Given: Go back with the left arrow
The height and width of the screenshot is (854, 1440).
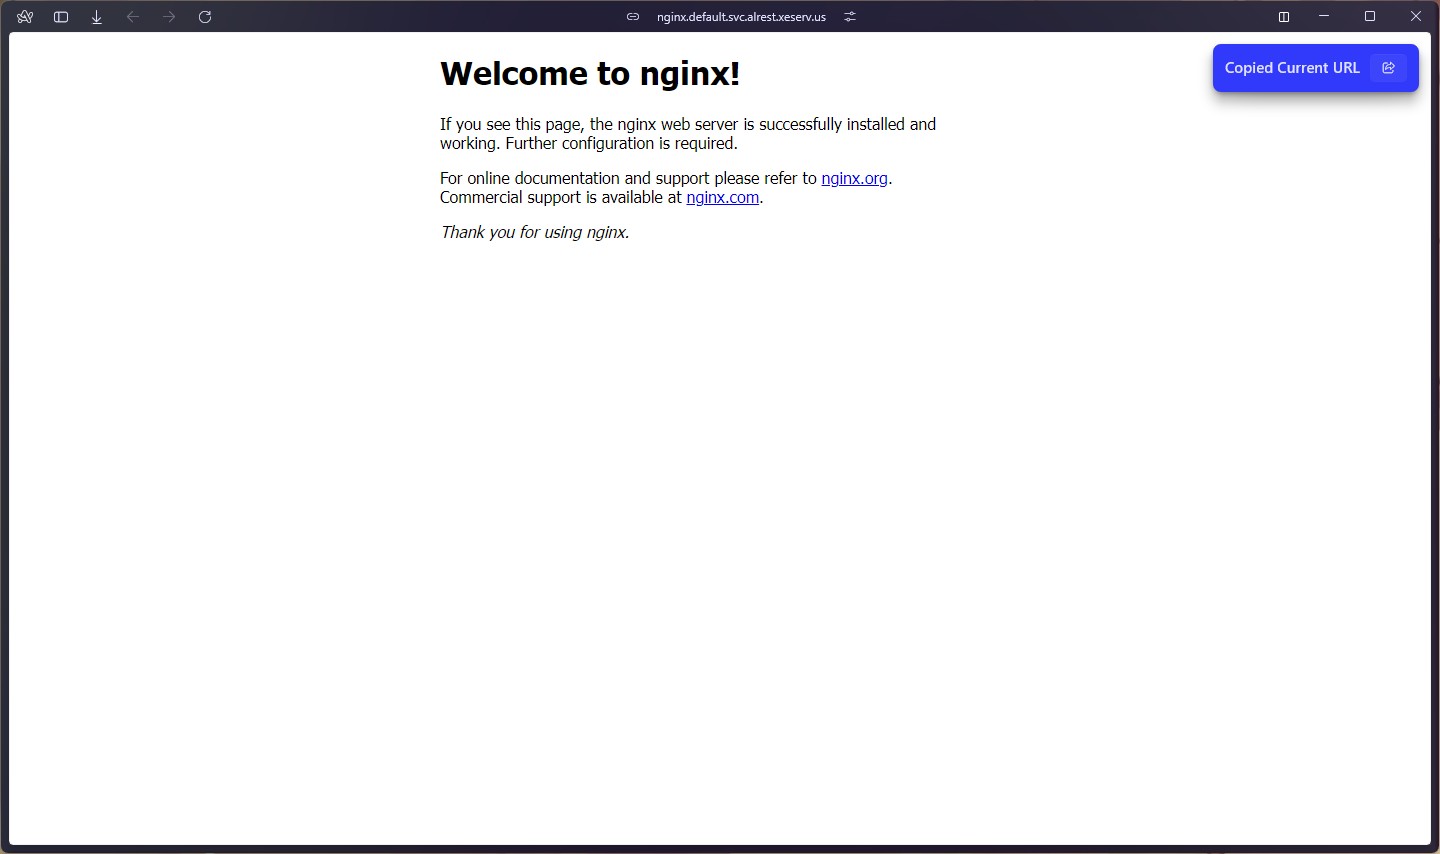Looking at the screenshot, I should coord(133,17).
